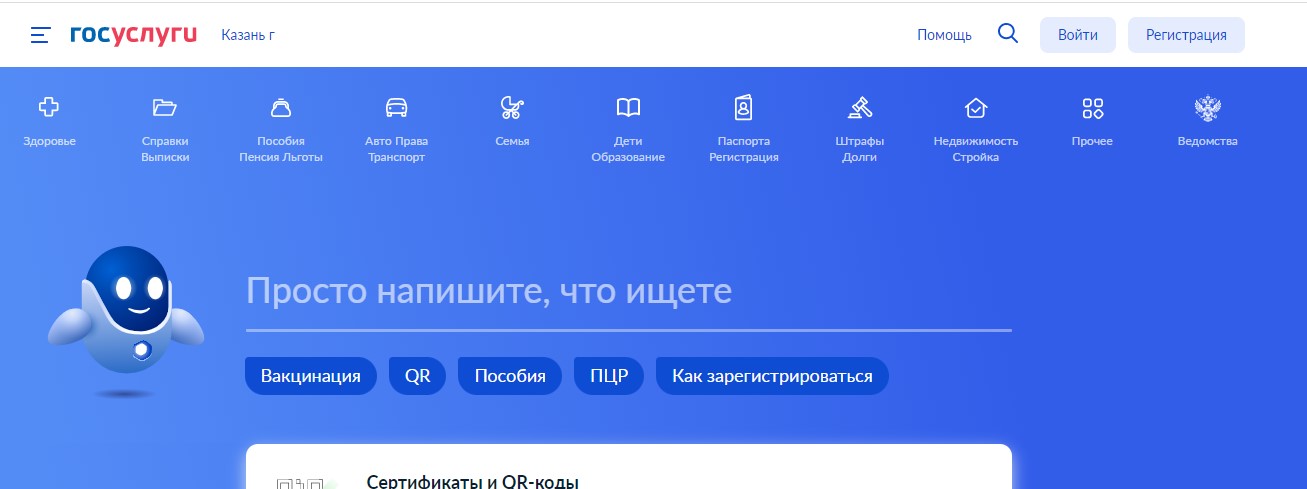Open the Здоровье category icon
This screenshot has height=489, width=1307.
[x=49, y=108]
